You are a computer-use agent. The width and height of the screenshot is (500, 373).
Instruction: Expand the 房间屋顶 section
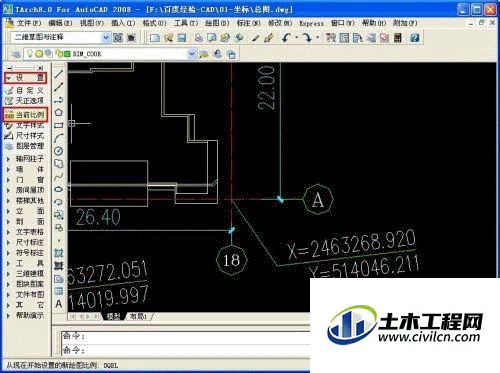click(x=25, y=190)
